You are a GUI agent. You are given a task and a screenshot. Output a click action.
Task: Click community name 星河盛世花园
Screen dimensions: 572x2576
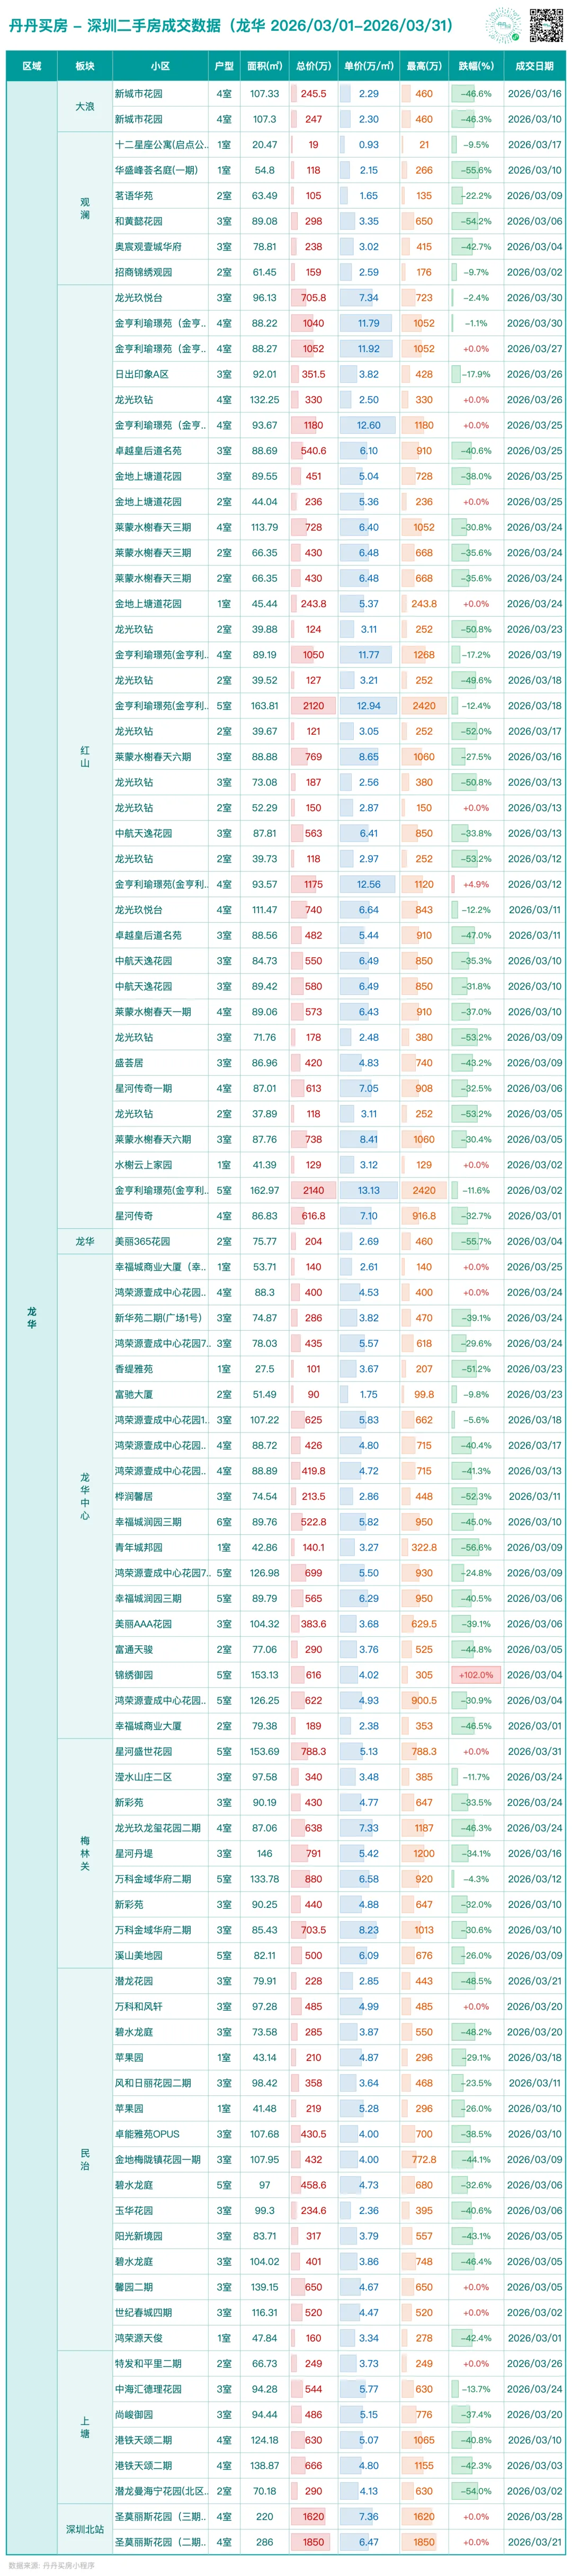143,1751
